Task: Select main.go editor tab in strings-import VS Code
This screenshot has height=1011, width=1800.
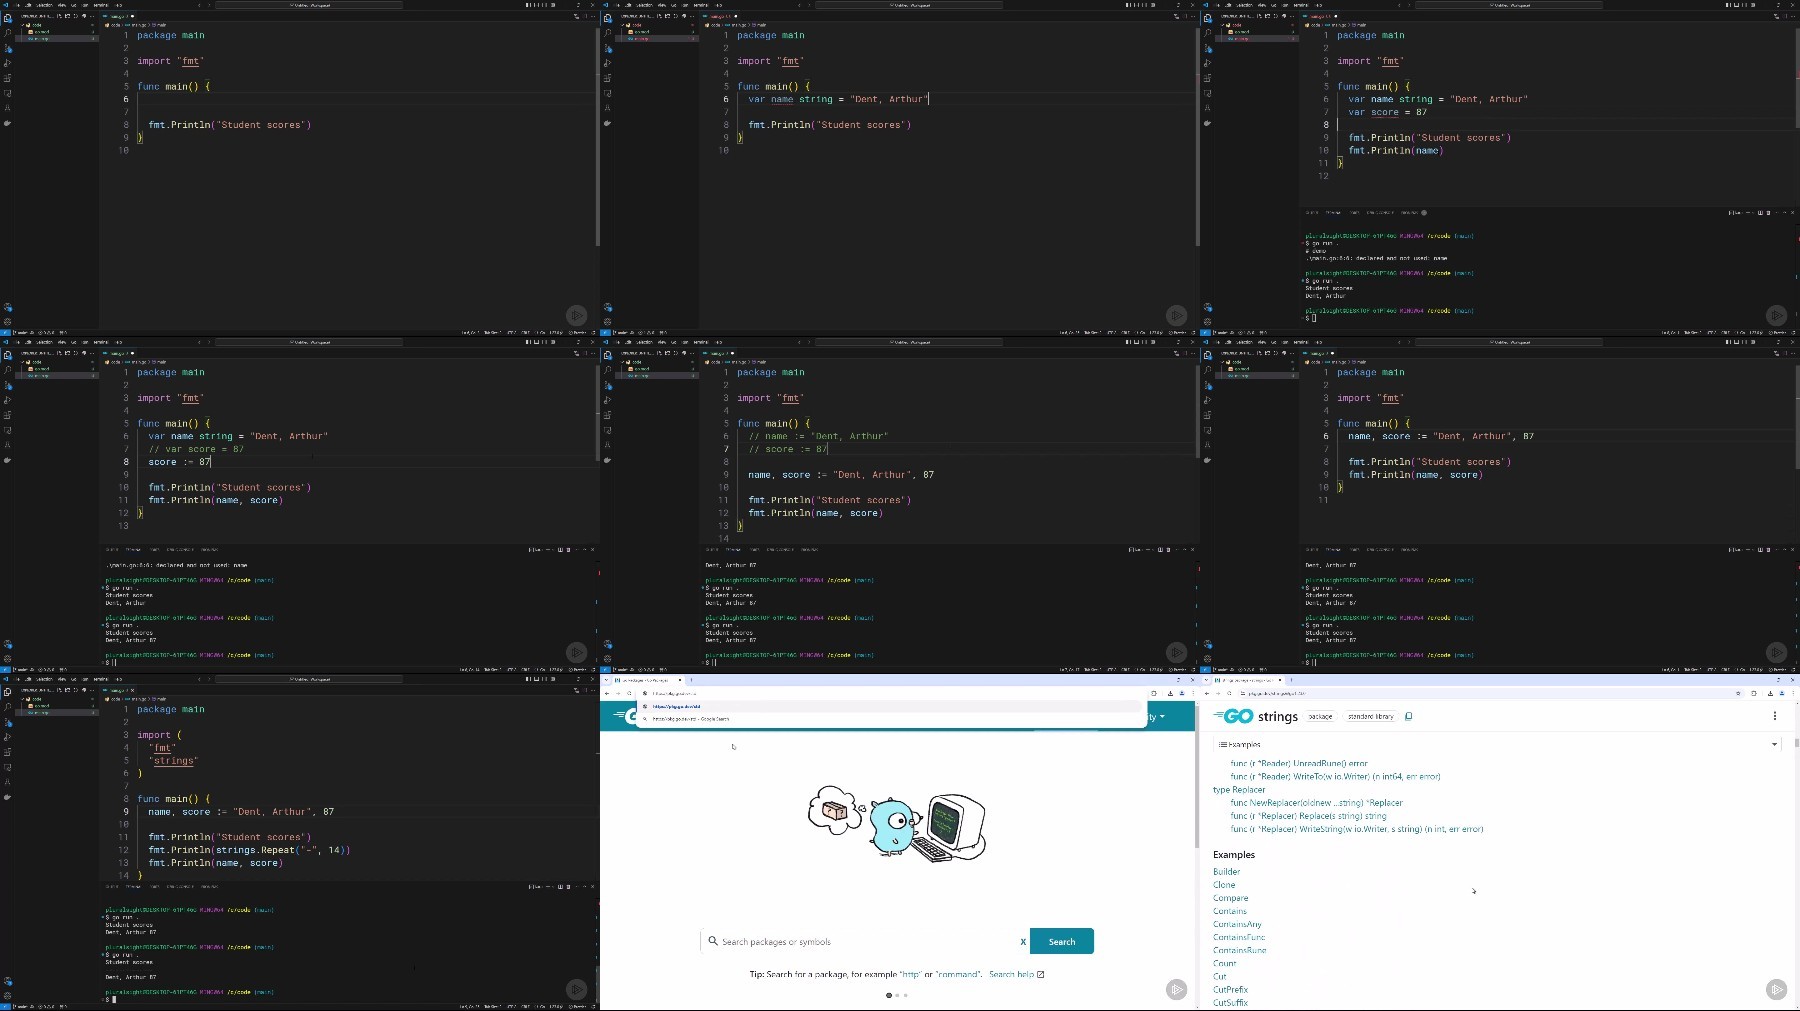Action: 118,690
